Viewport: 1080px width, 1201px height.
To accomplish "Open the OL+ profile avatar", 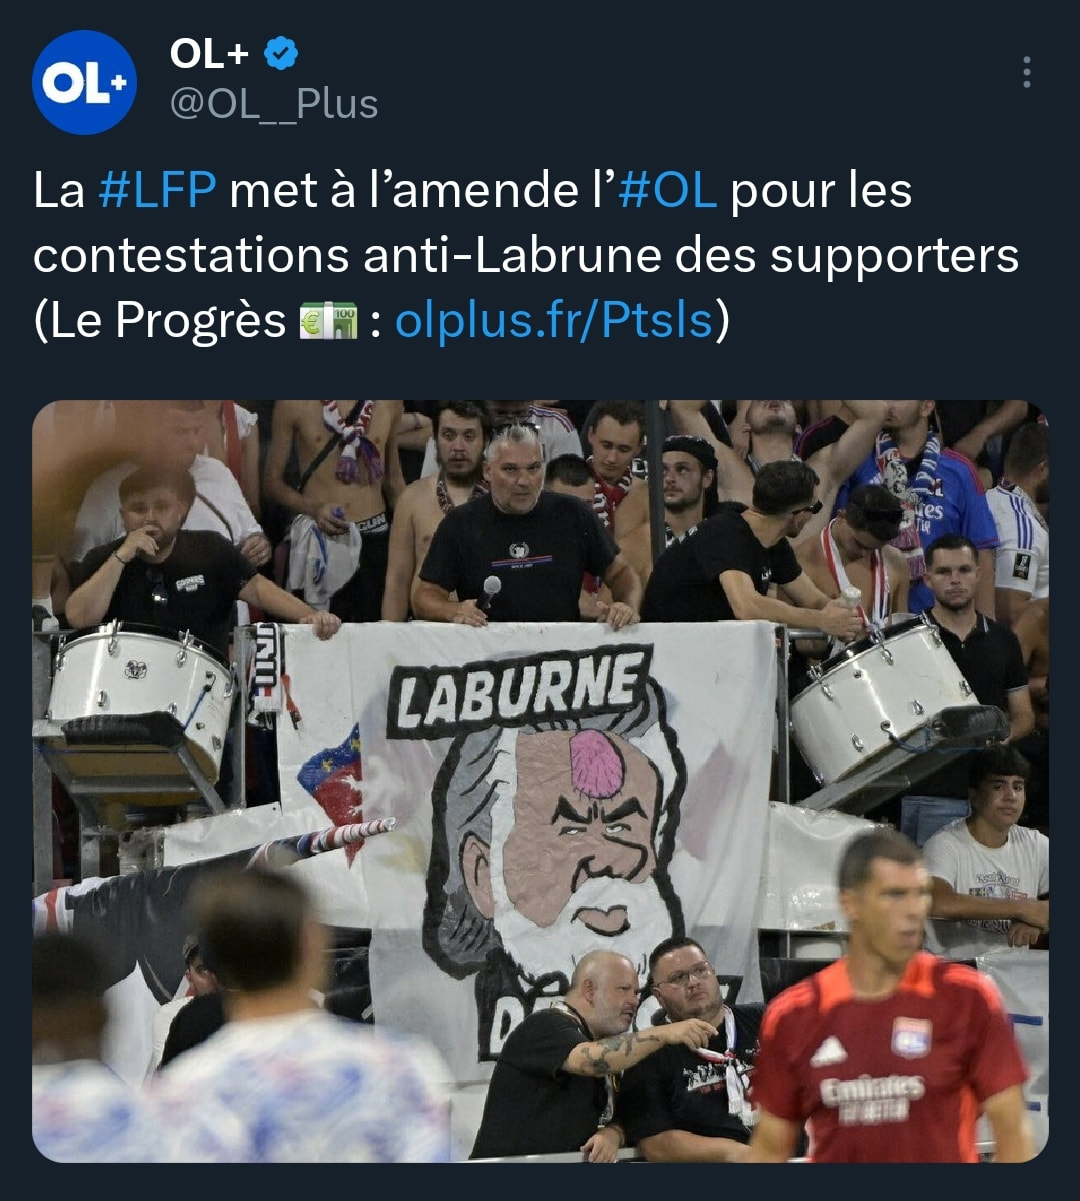I will coord(84,83).
